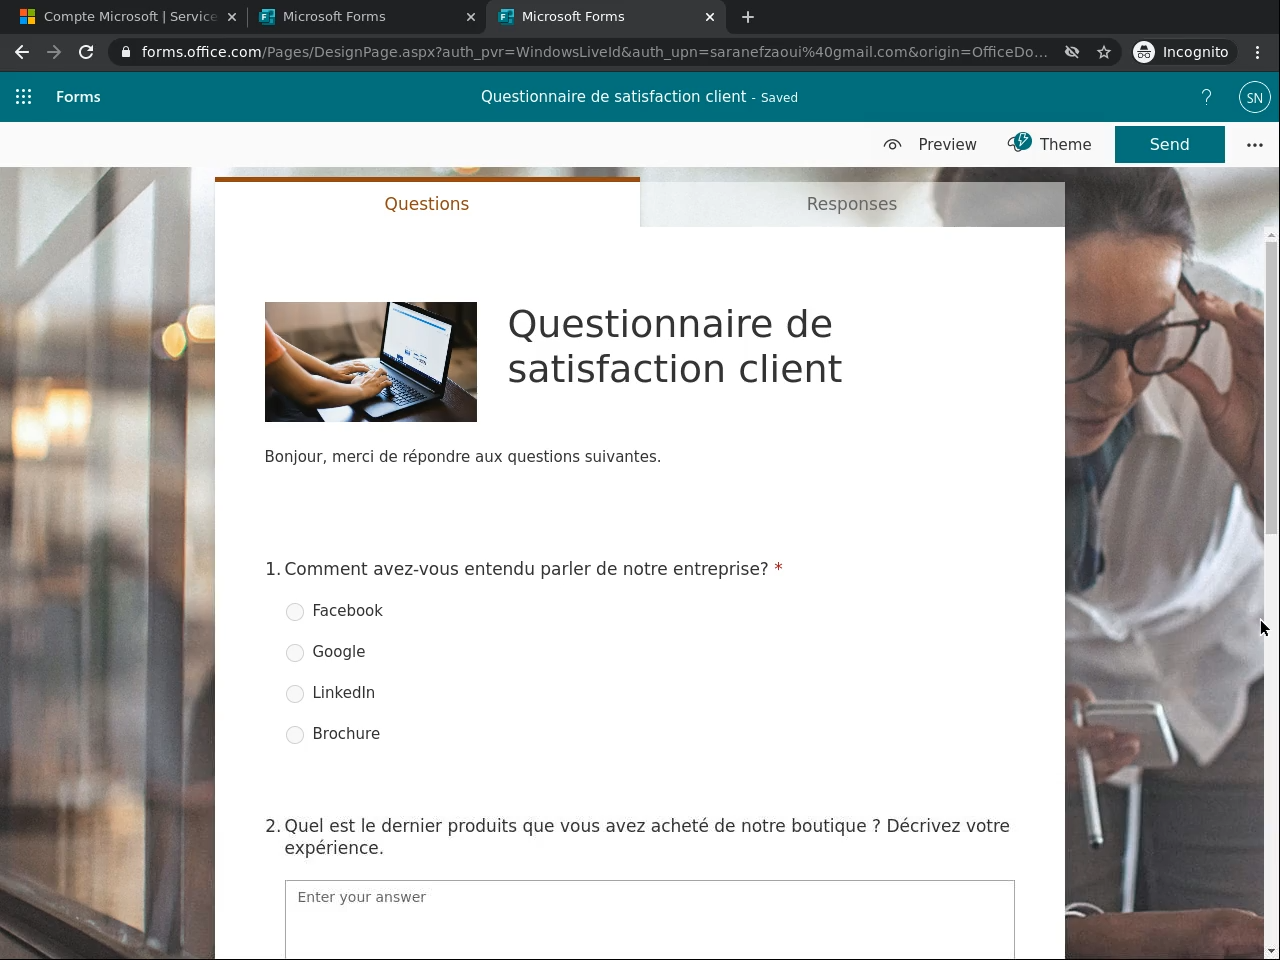Click the Send button
This screenshot has height=960, width=1280.
click(x=1170, y=145)
